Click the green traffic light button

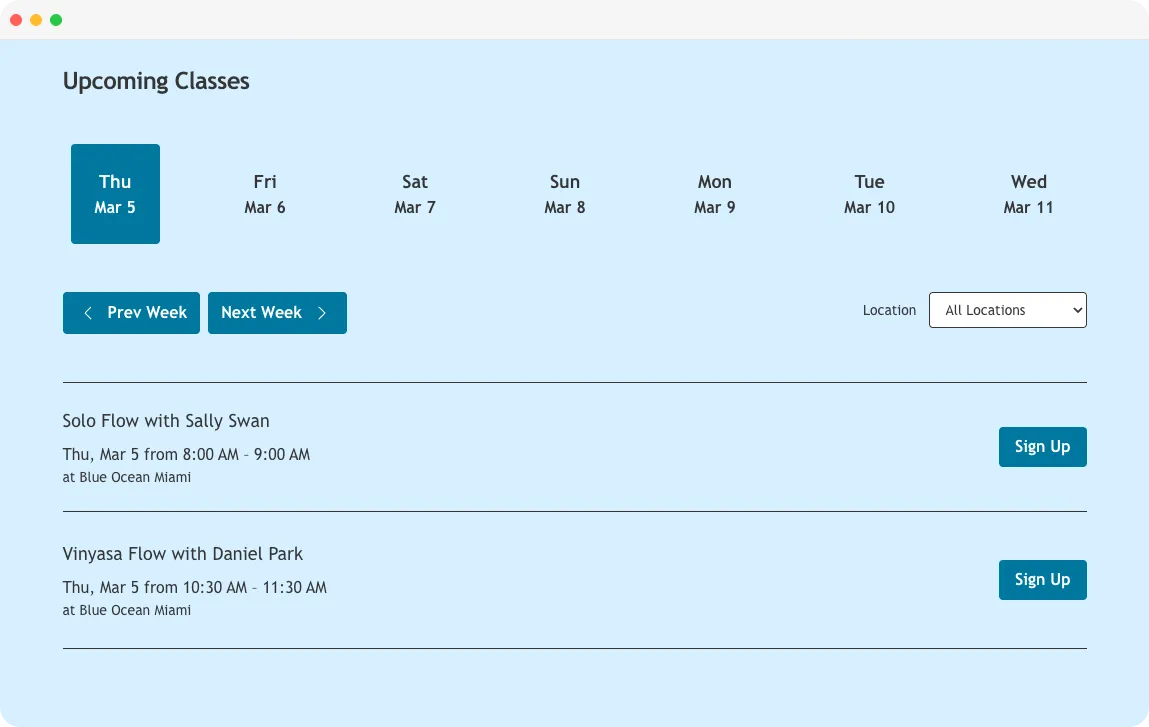coord(56,19)
